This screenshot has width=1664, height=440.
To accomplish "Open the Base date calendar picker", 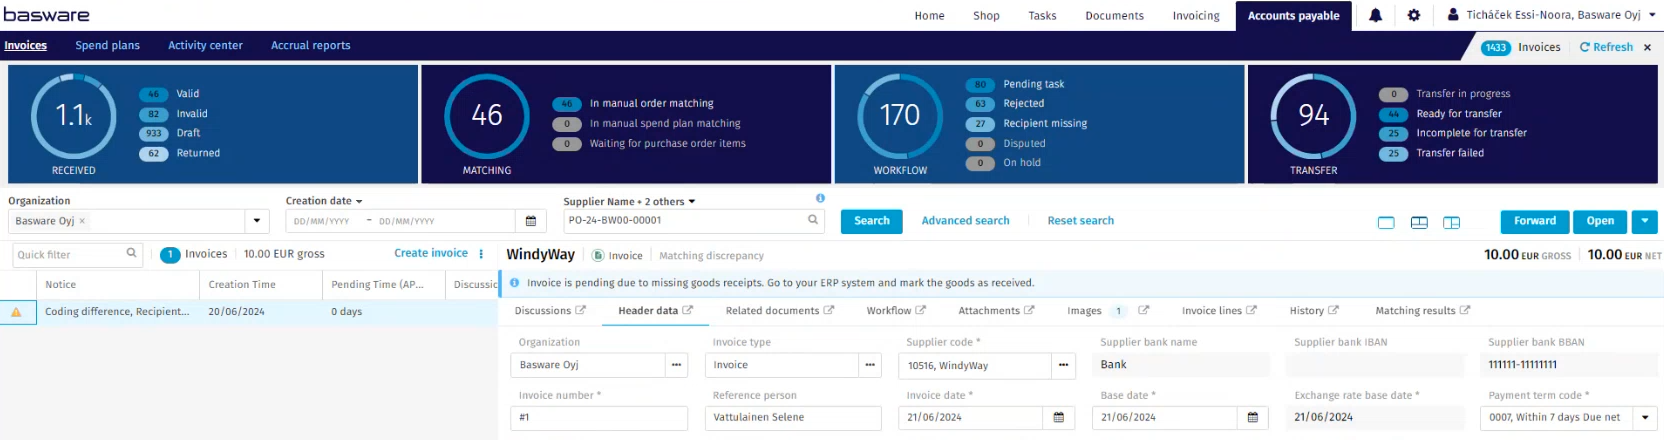I will click(1252, 418).
